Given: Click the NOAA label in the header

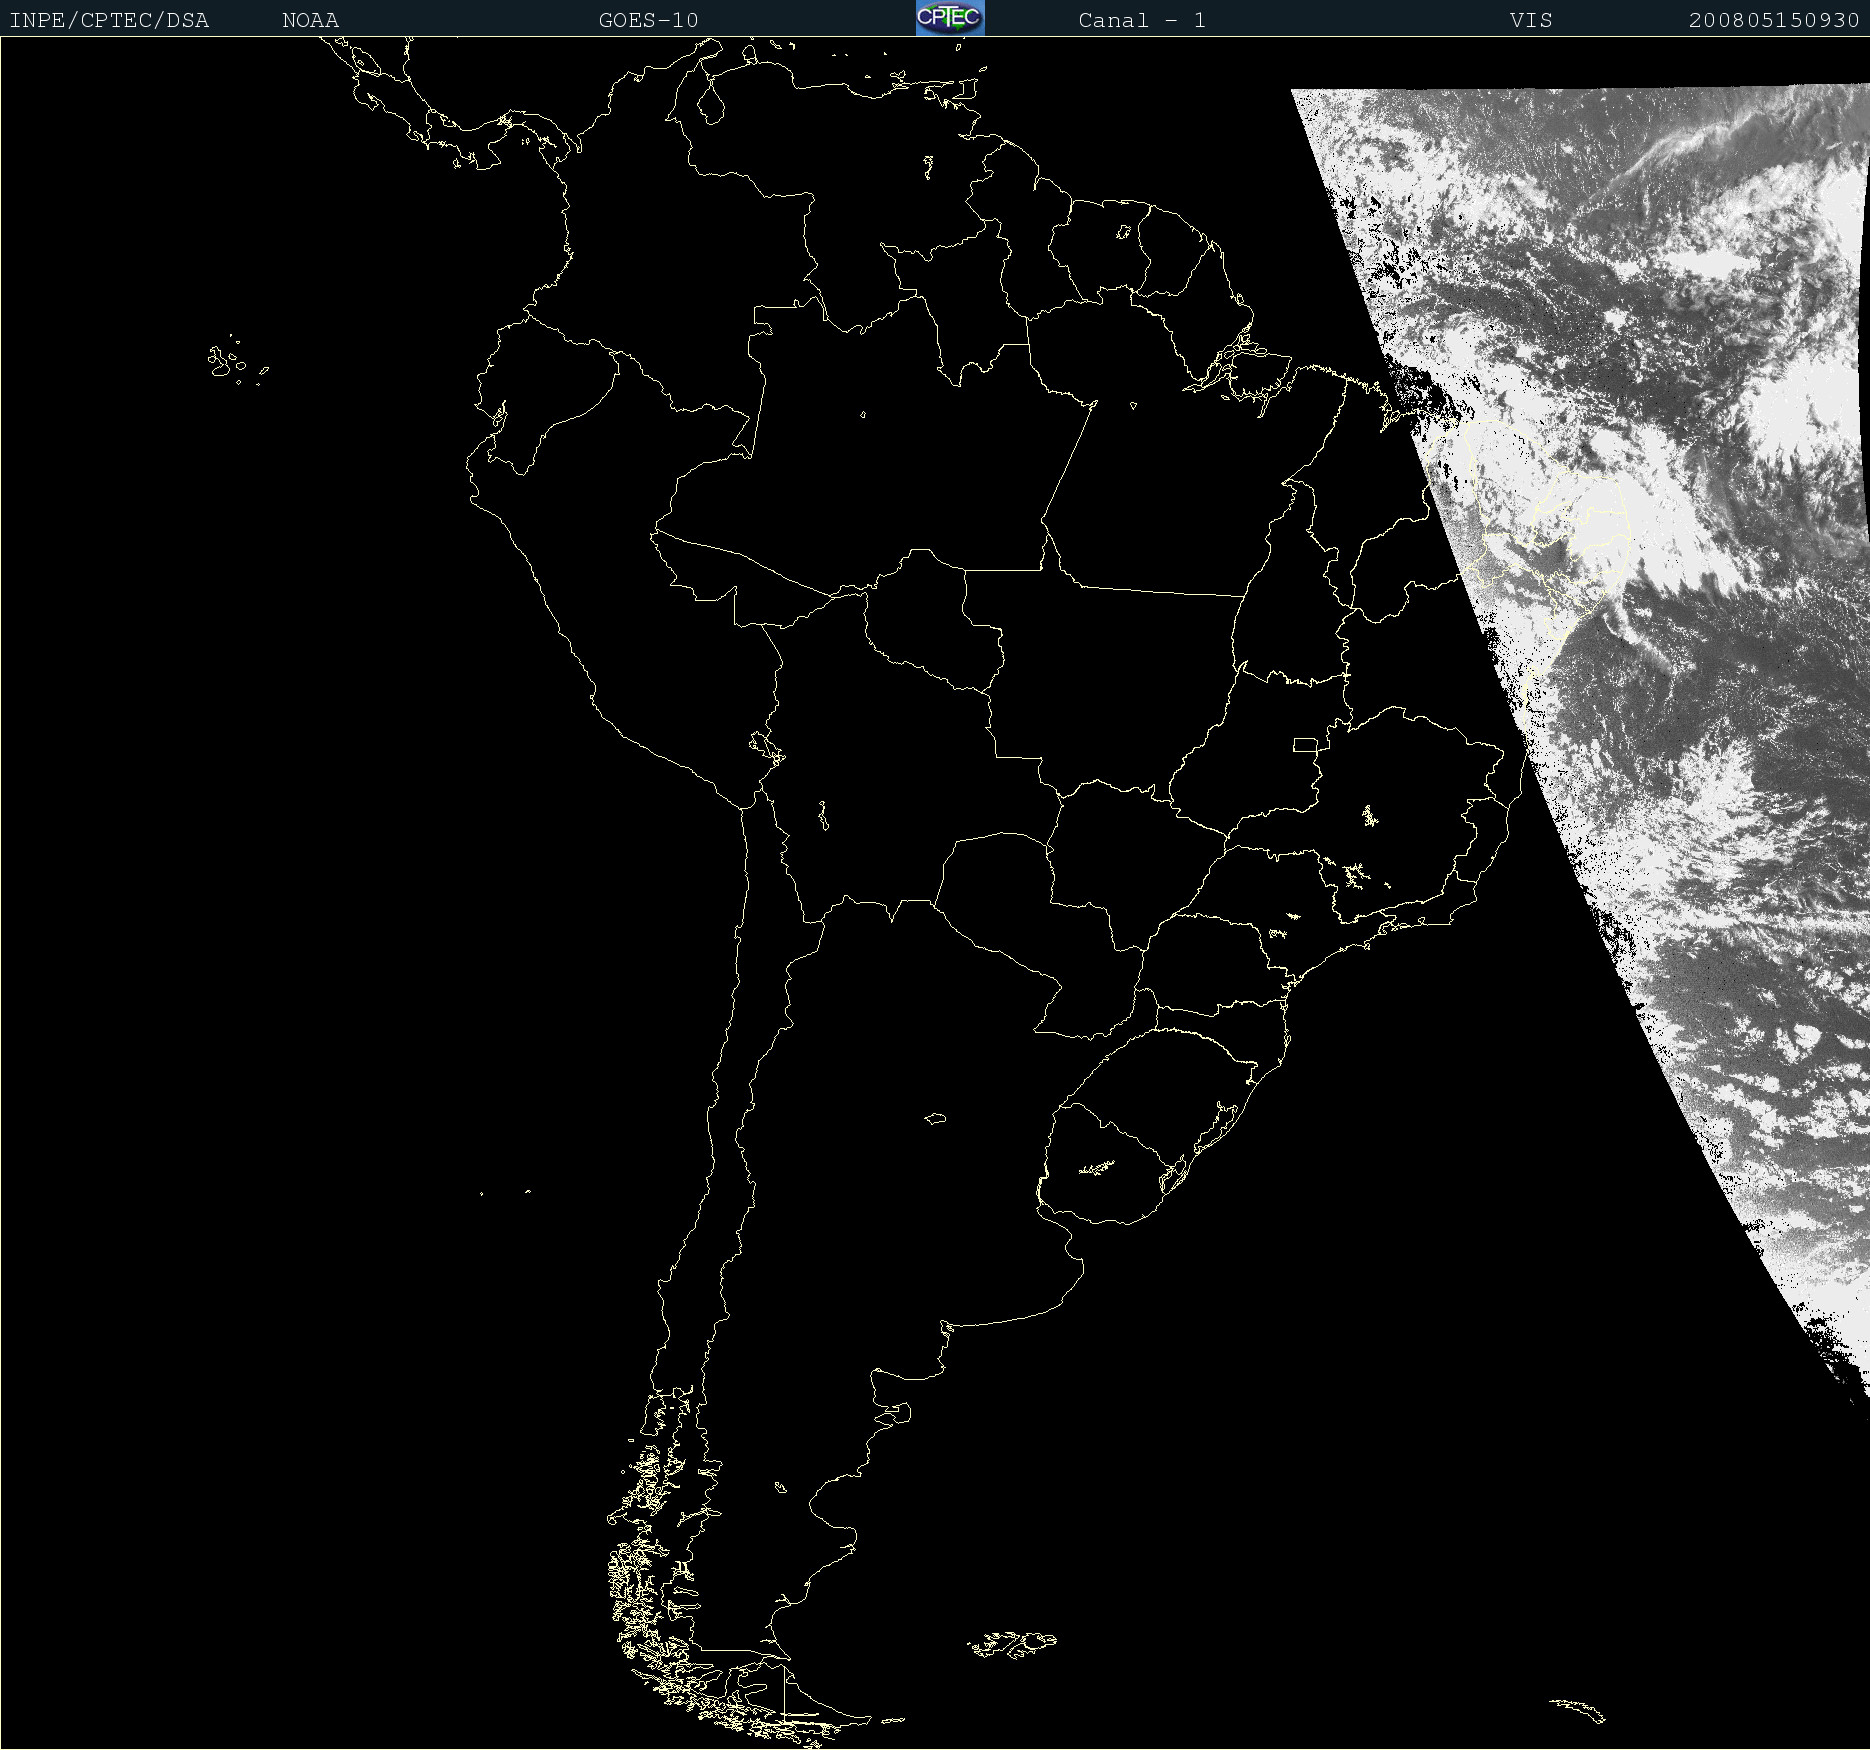Looking at the screenshot, I should [x=310, y=20].
